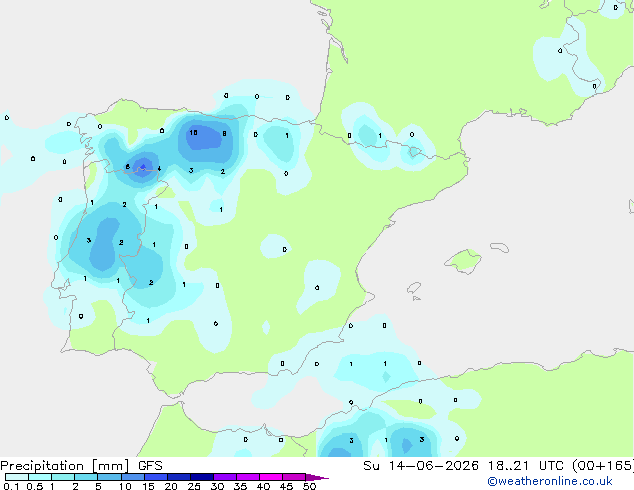Click the 15 to 20 mm legend swatch
The height and width of the screenshot is (490, 634).
pos(155,477)
